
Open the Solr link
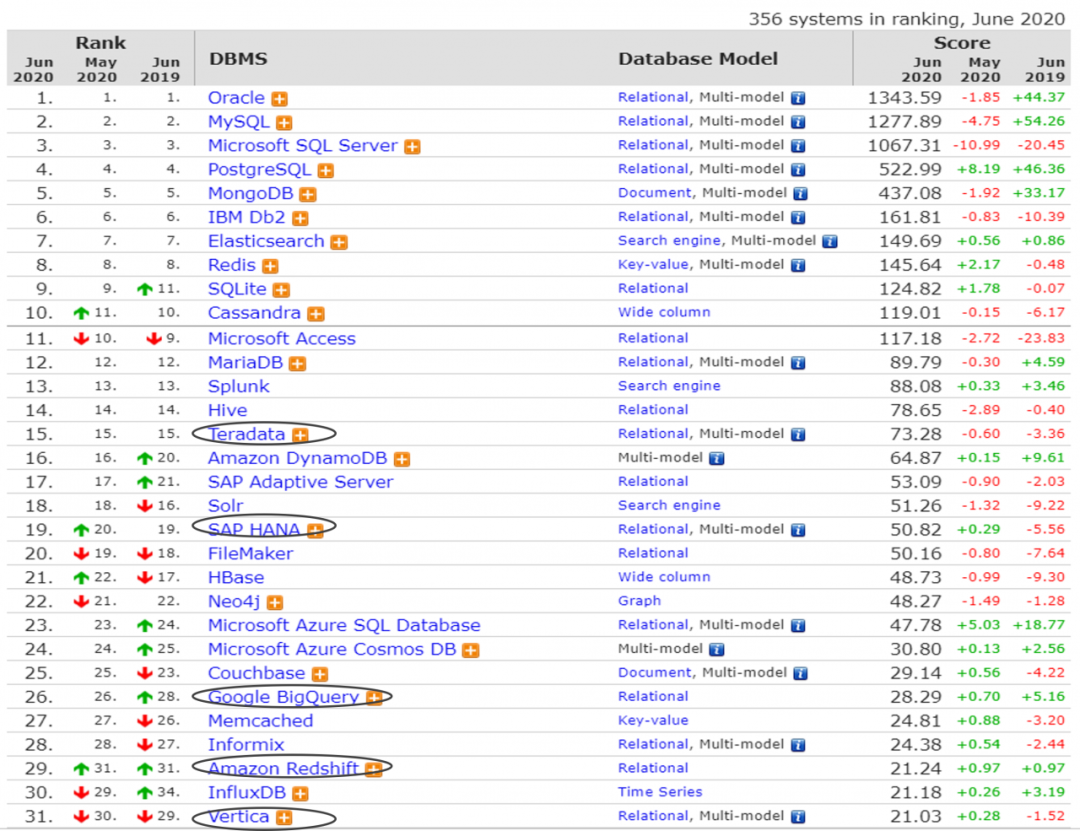click(x=225, y=506)
